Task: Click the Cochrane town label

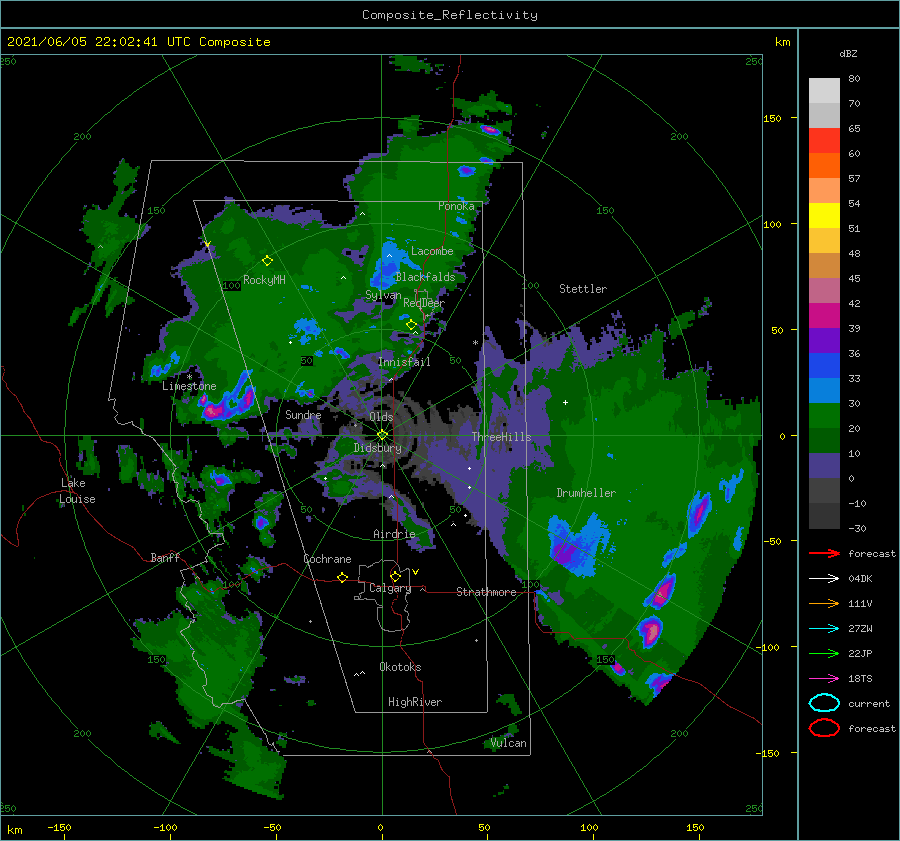Action: pyautogui.click(x=327, y=559)
